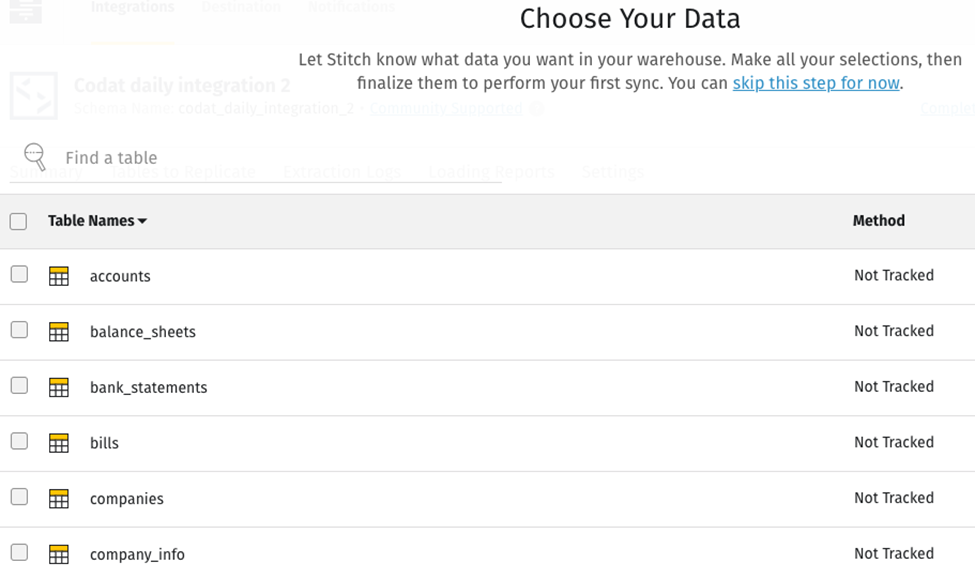Viewport: 975px width, 579px height.
Task: Check the bills table checkbox
Action: 18,442
